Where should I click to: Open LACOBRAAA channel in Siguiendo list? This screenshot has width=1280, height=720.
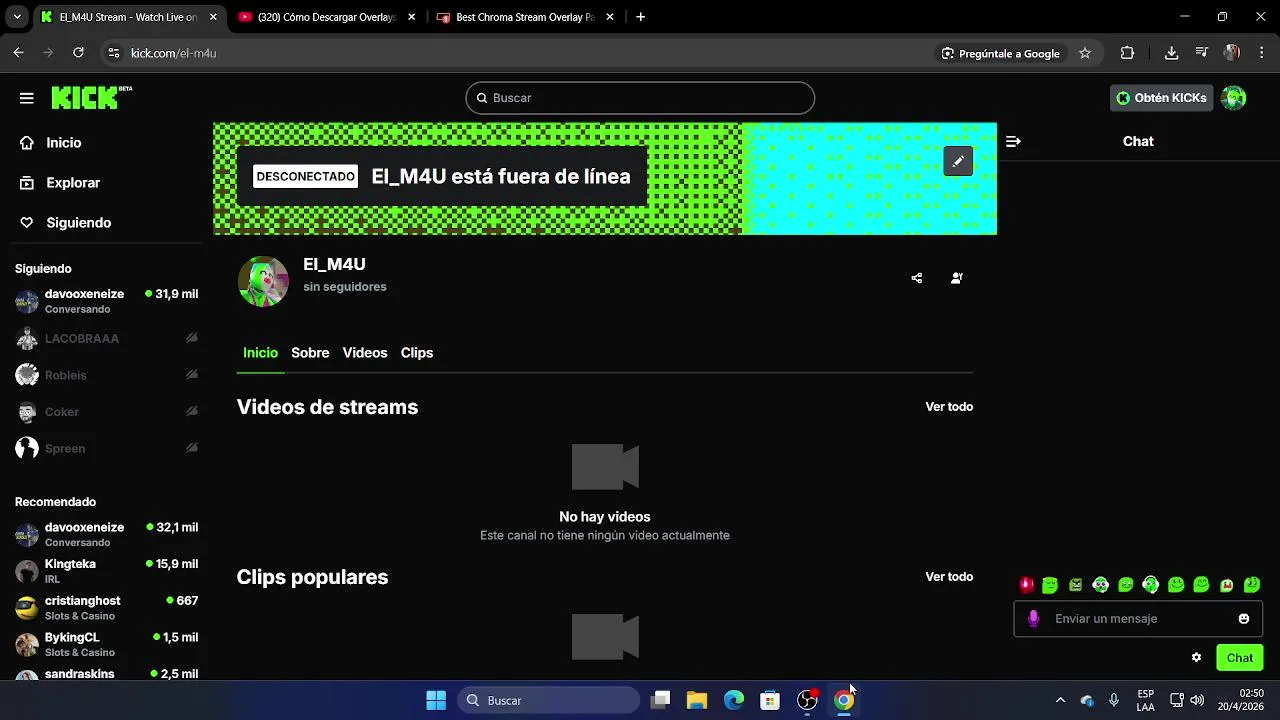(x=106, y=339)
